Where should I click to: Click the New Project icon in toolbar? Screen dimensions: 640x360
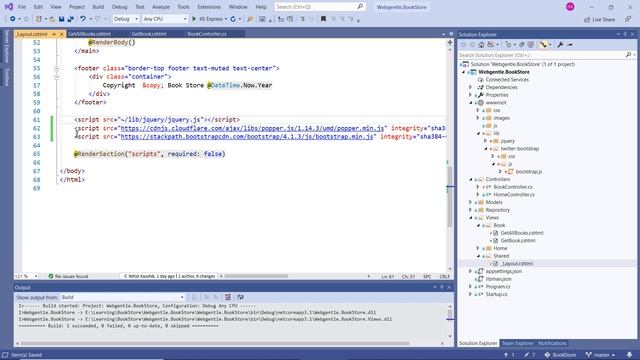click(39, 19)
